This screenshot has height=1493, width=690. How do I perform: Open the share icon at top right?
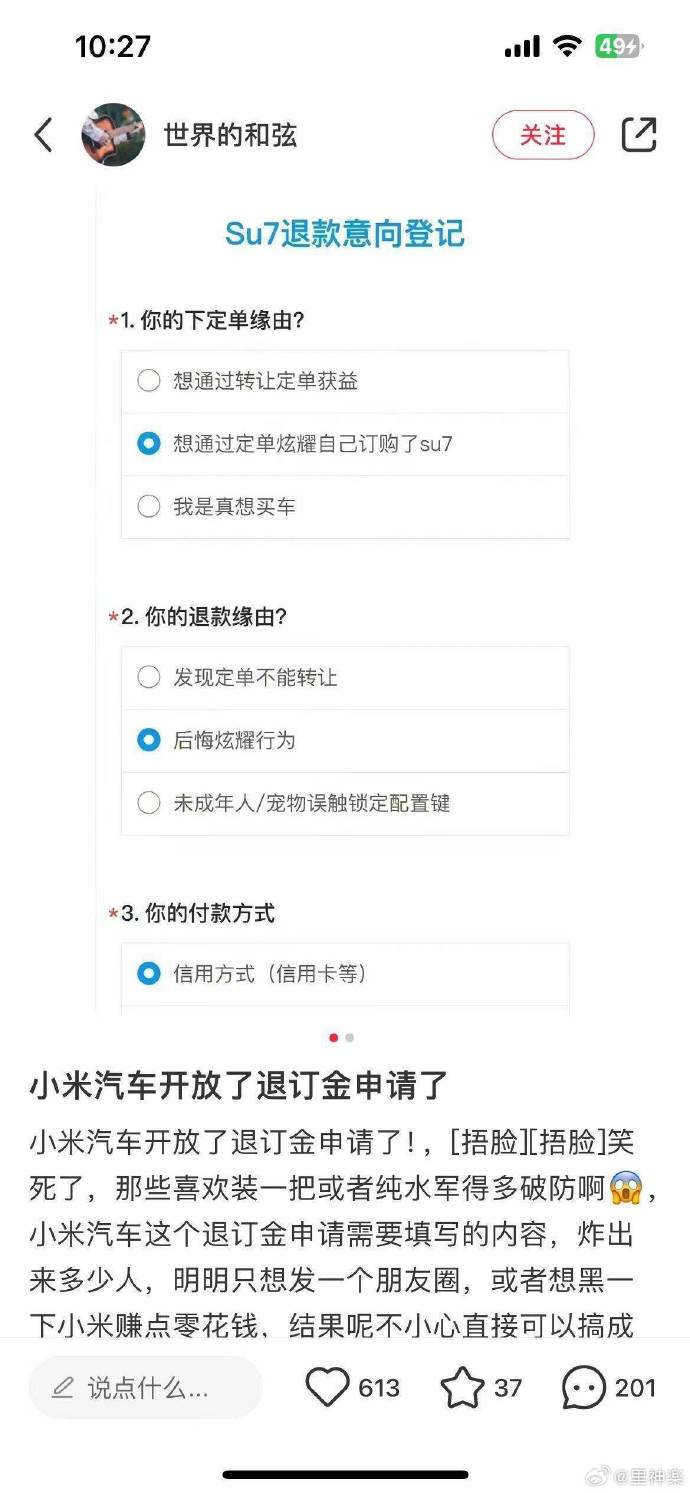pyautogui.click(x=639, y=135)
